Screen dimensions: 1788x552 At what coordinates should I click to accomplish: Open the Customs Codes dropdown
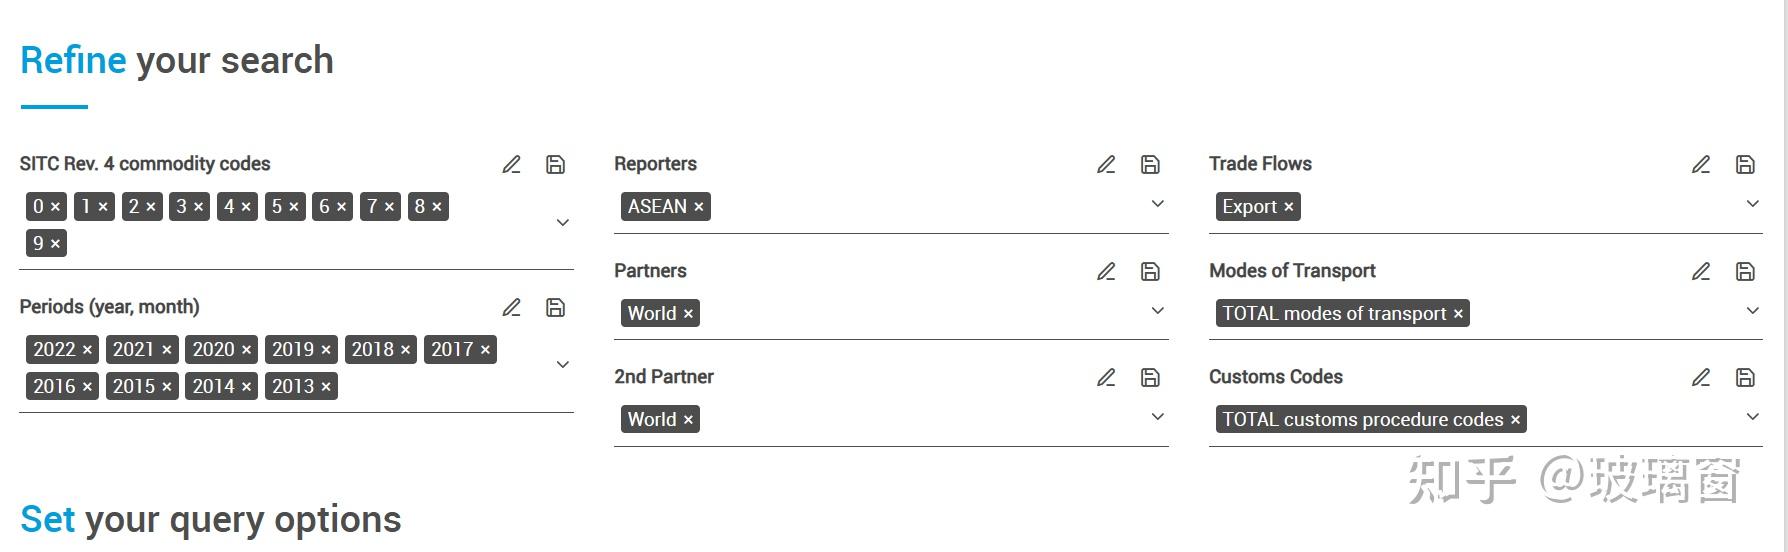click(1753, 417)
